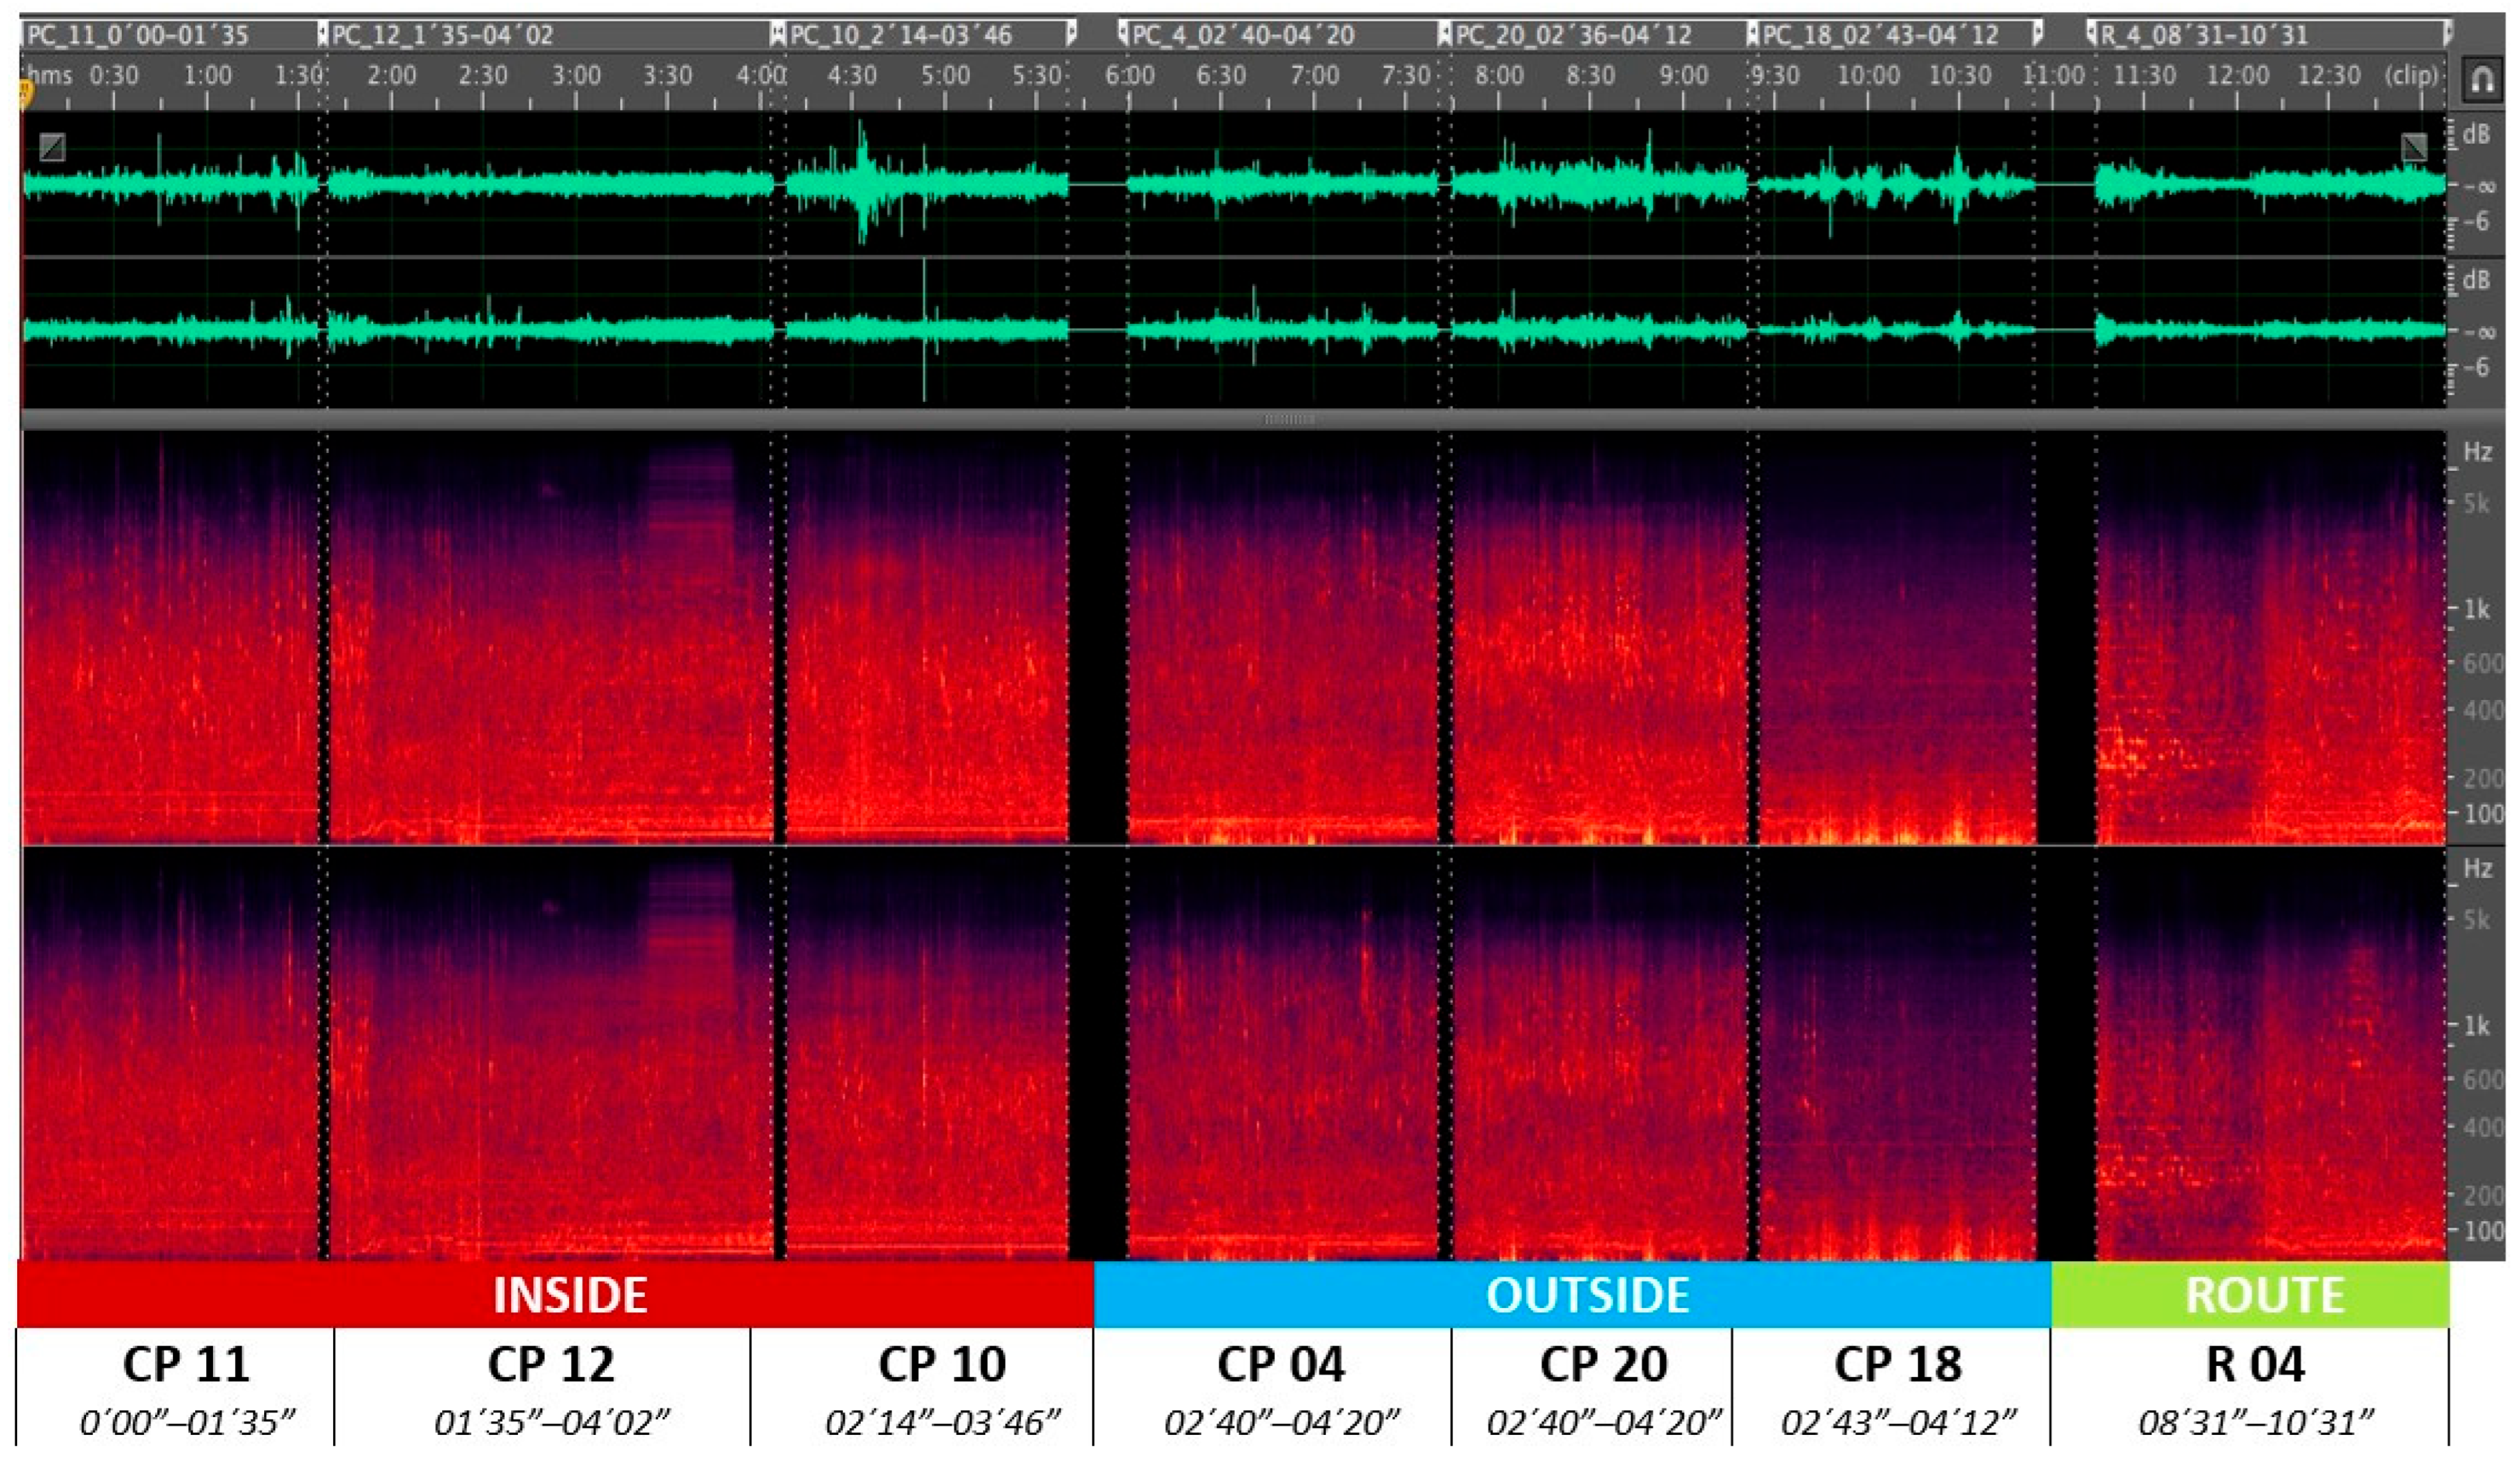2520x1463 pixels.
Task: Click the hms time format label
Action: point(50,74)
